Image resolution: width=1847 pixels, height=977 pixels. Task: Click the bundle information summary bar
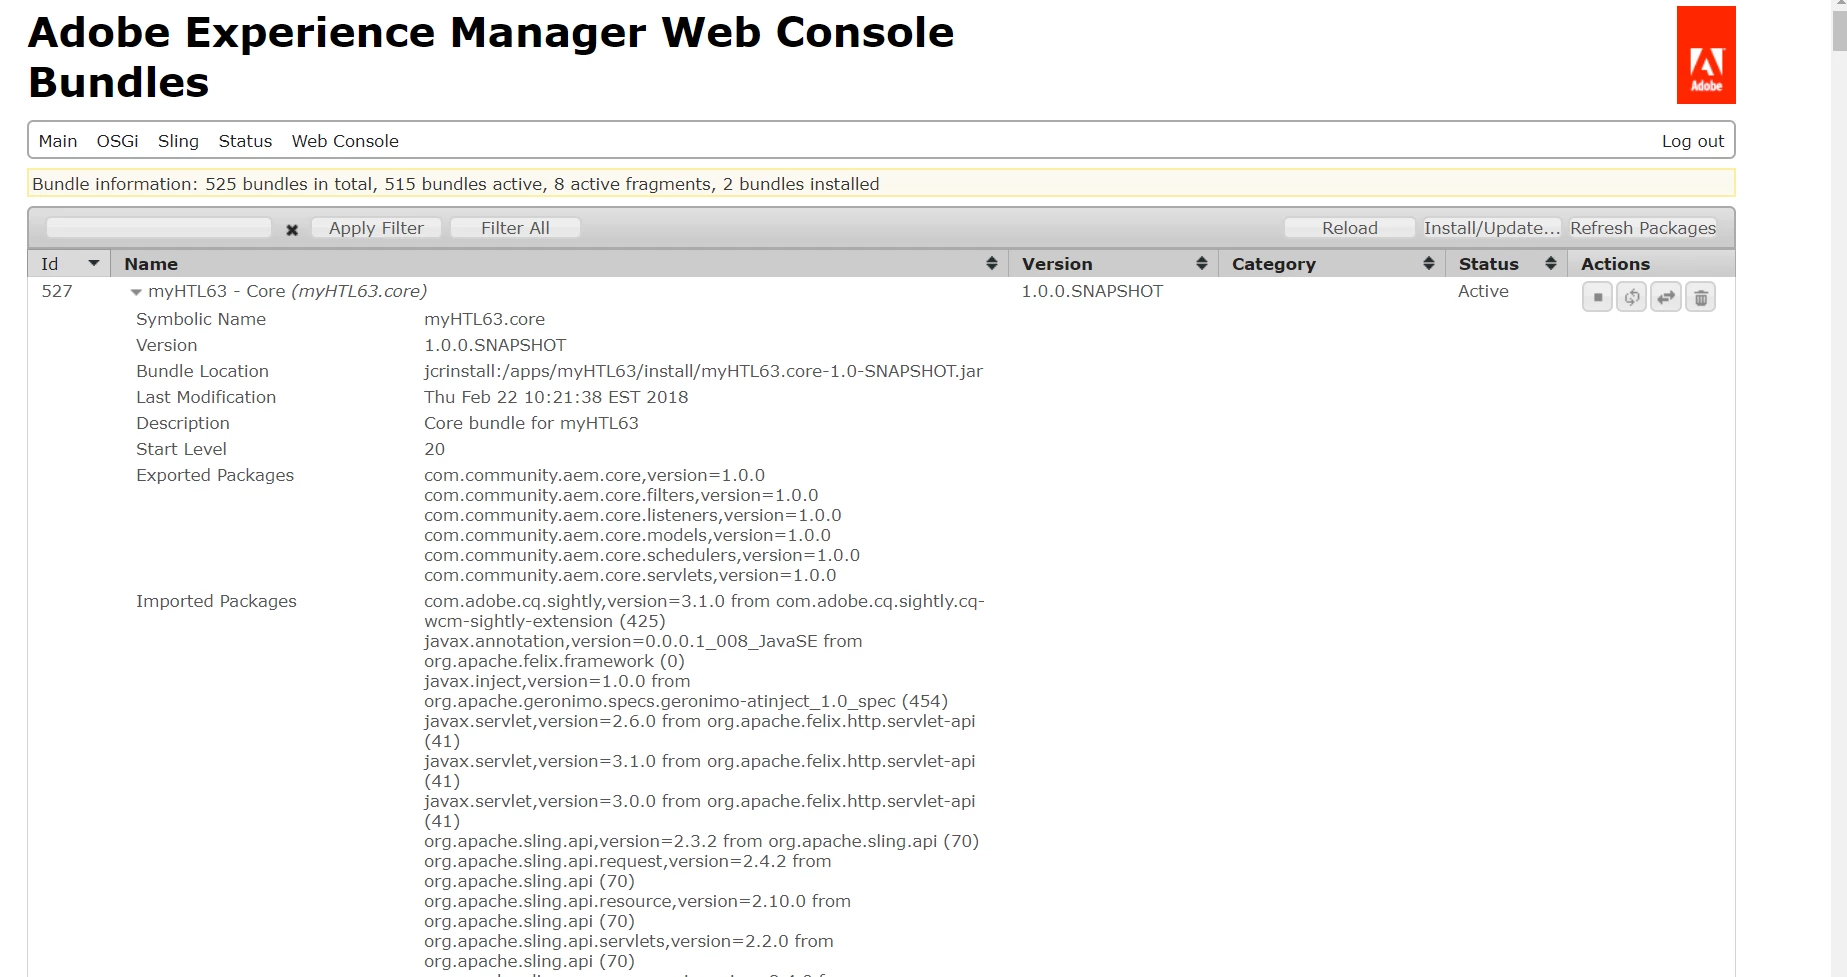click(881, 184)
